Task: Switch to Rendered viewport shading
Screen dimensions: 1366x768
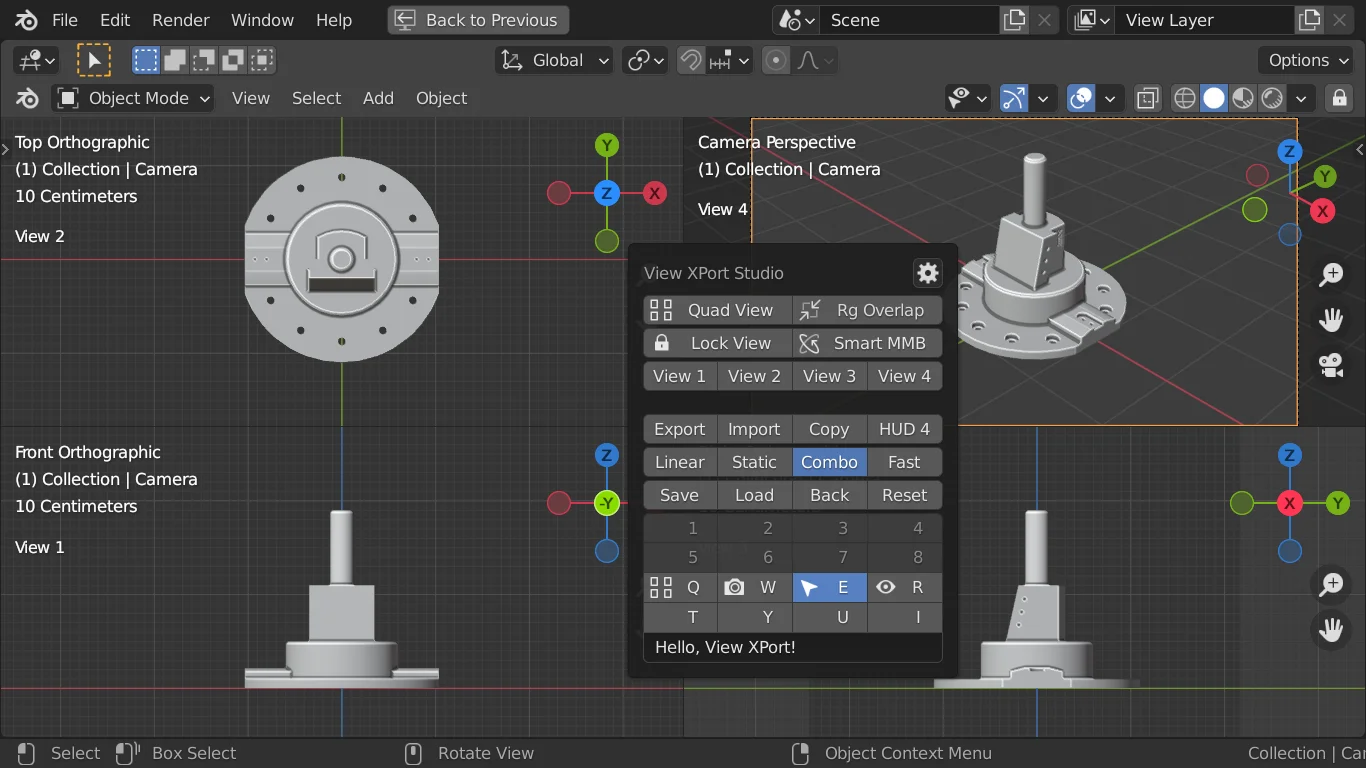Action: pos(1272,98)
